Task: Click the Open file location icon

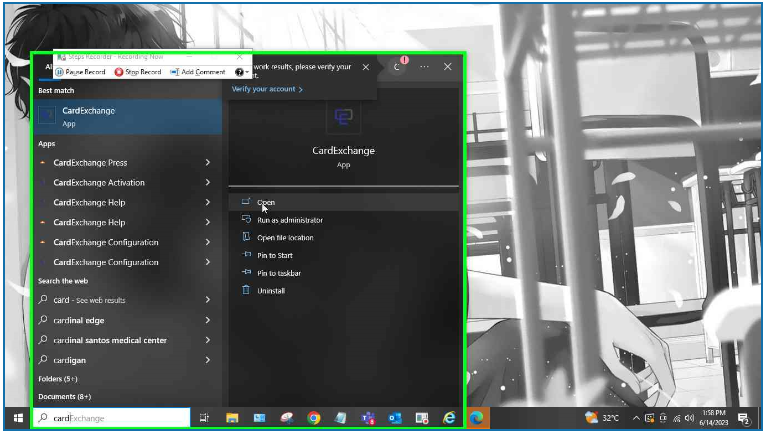Action: [x=246, y=237]
